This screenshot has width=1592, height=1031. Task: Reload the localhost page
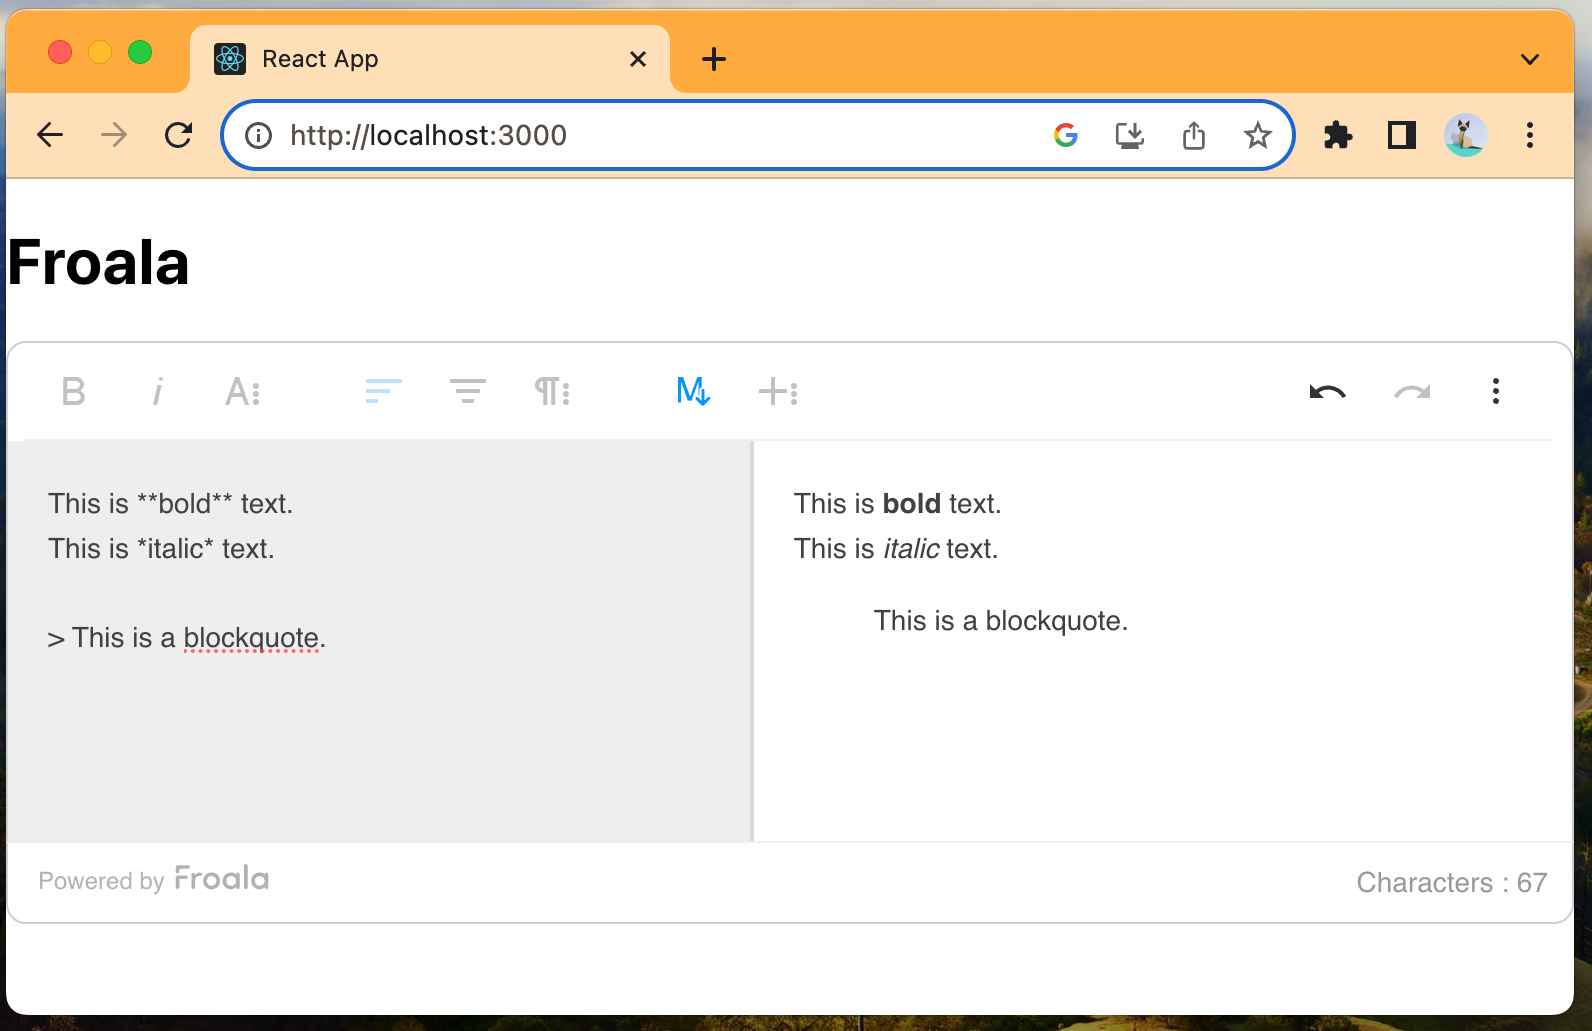pyautogui.click(x=178, y=135)
